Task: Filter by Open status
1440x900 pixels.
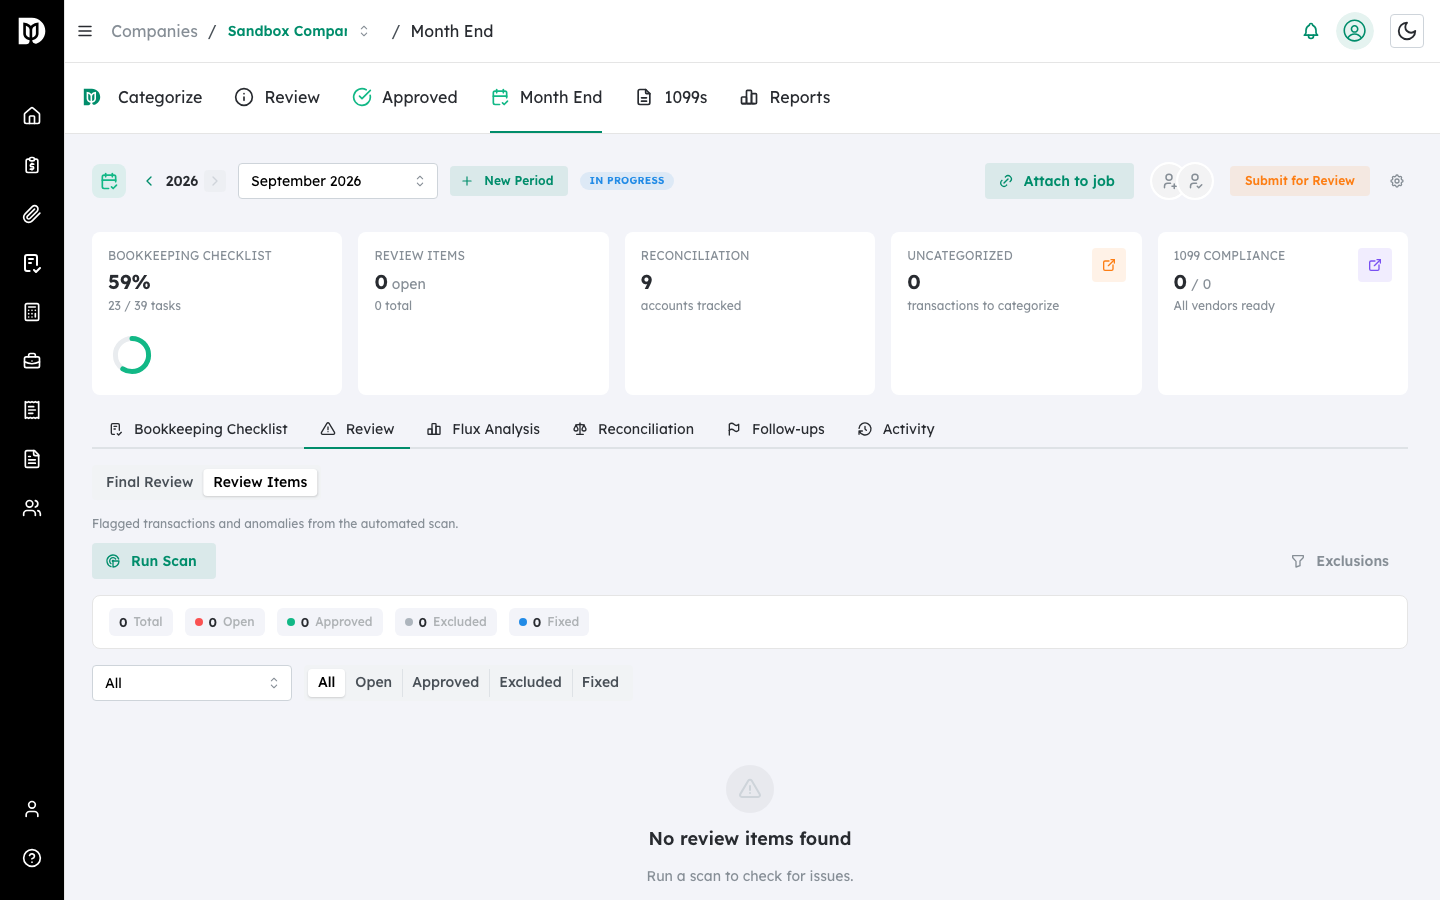Action: [x=374, y=682]
